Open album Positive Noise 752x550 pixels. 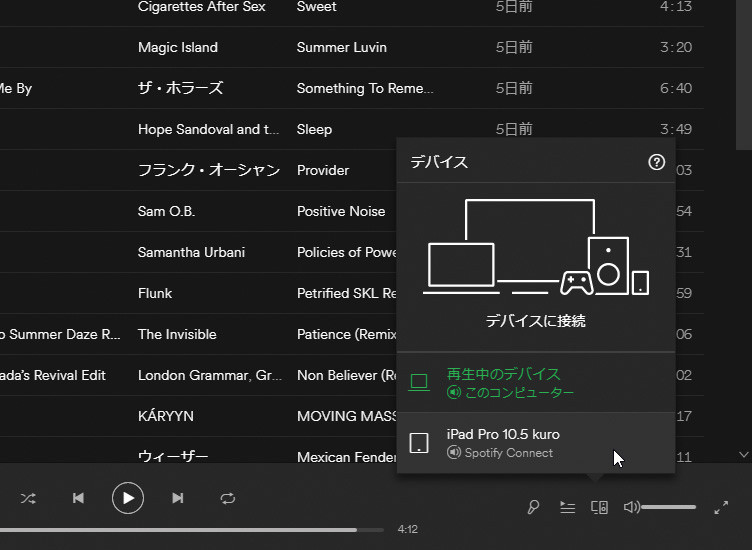pos(341,211)
